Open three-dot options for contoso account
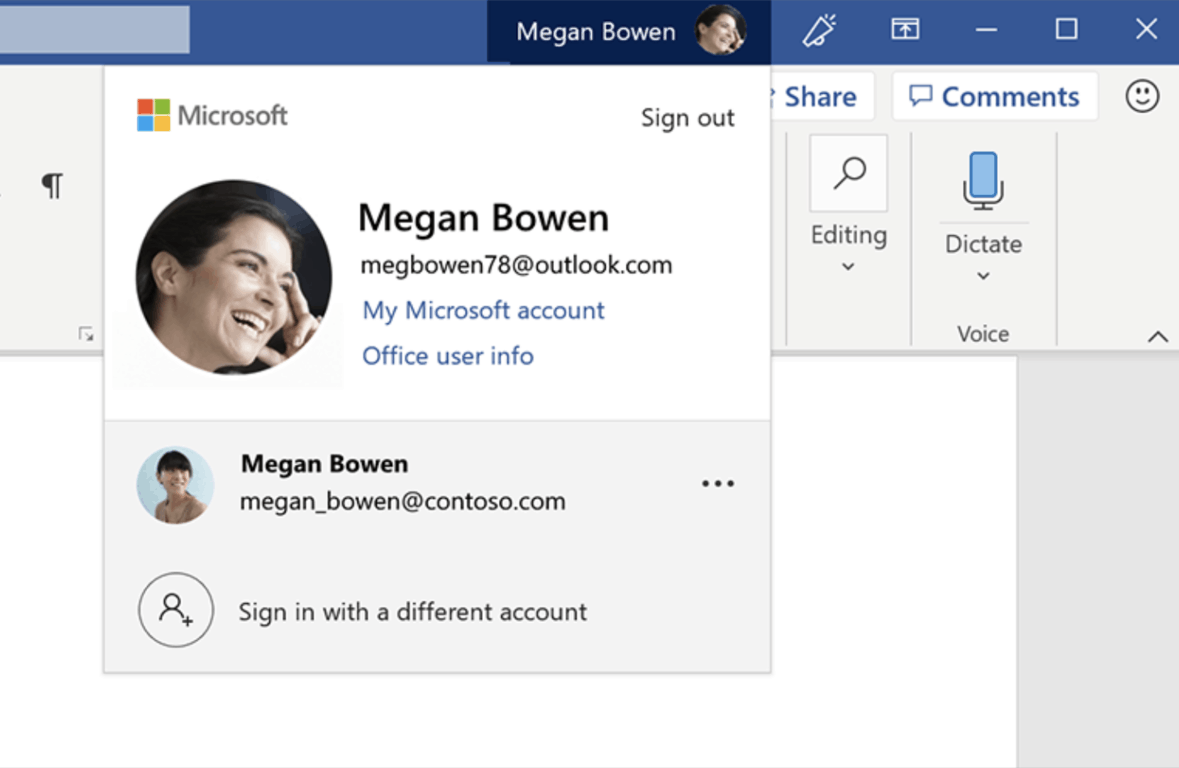Viewport: 1179px width, 768px height. pos(718,484)
